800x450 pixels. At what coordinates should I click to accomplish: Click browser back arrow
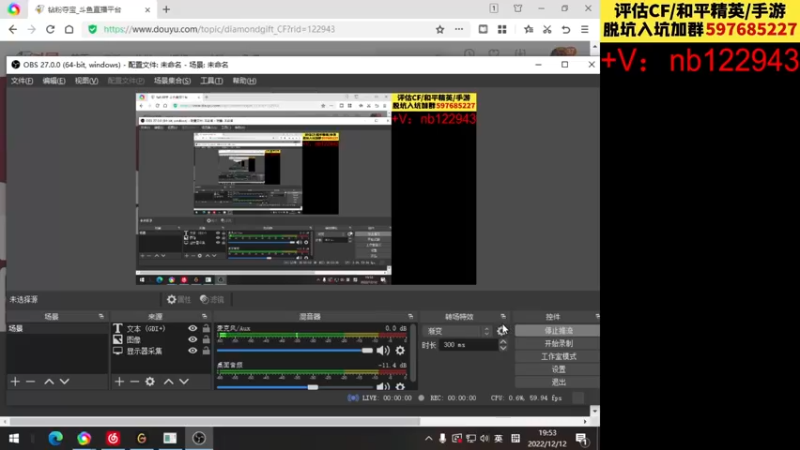point(13,30)
